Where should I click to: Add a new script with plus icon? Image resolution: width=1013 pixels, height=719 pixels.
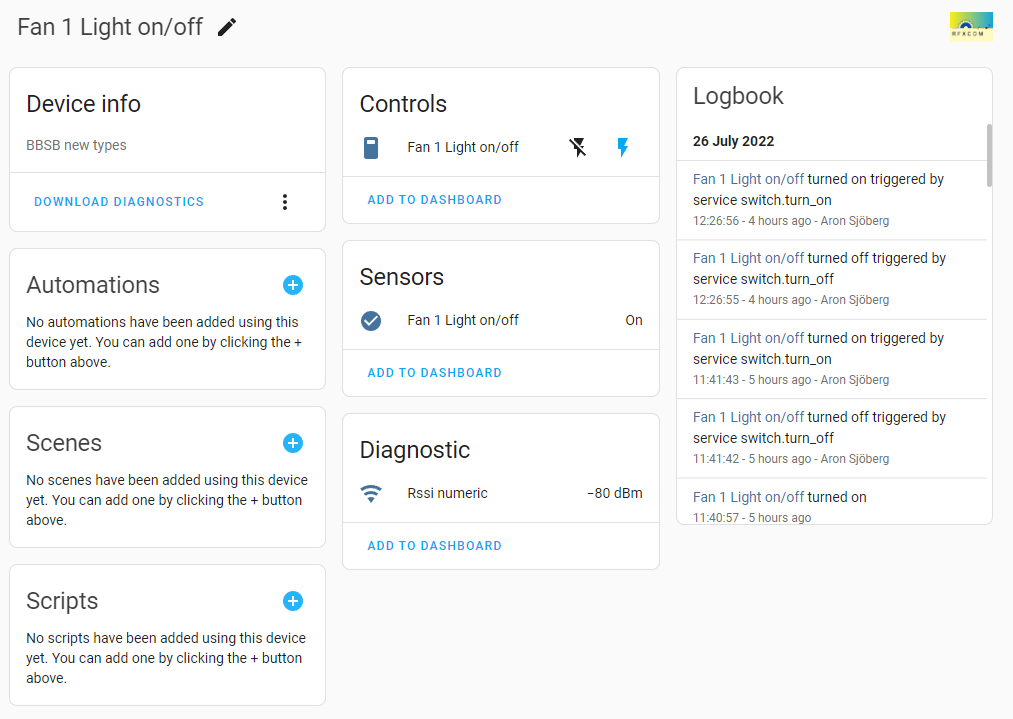pos(292,601)
